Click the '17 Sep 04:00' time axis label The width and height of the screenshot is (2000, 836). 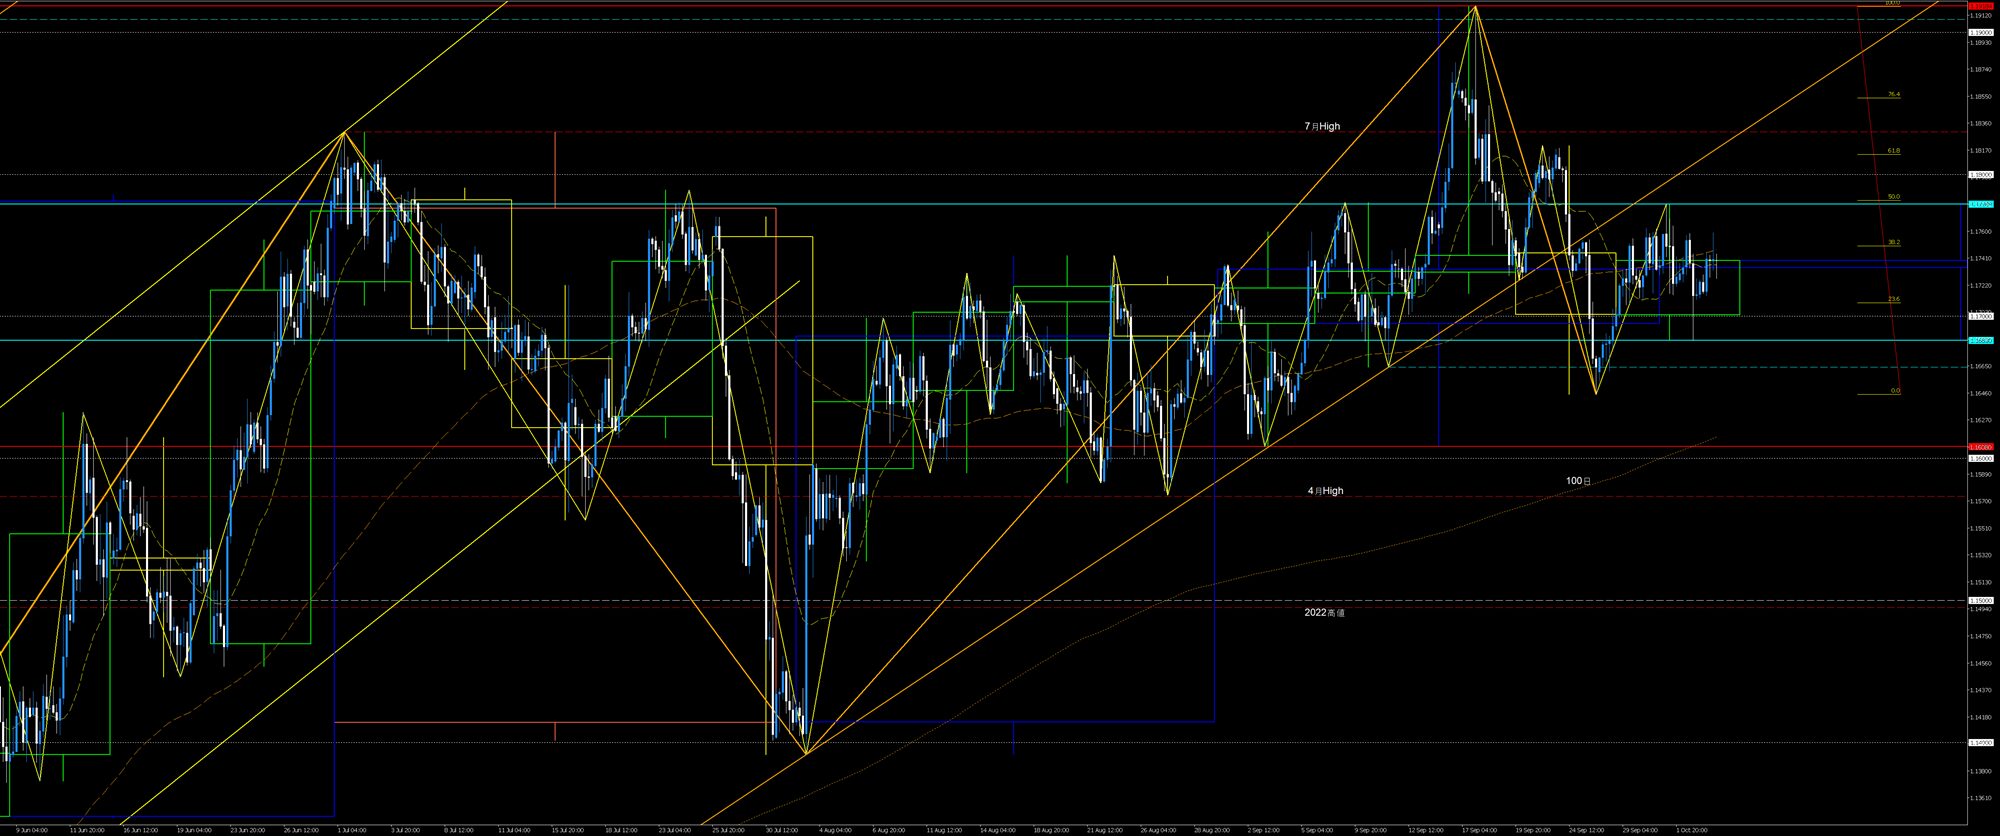[x=1478, y=830]
